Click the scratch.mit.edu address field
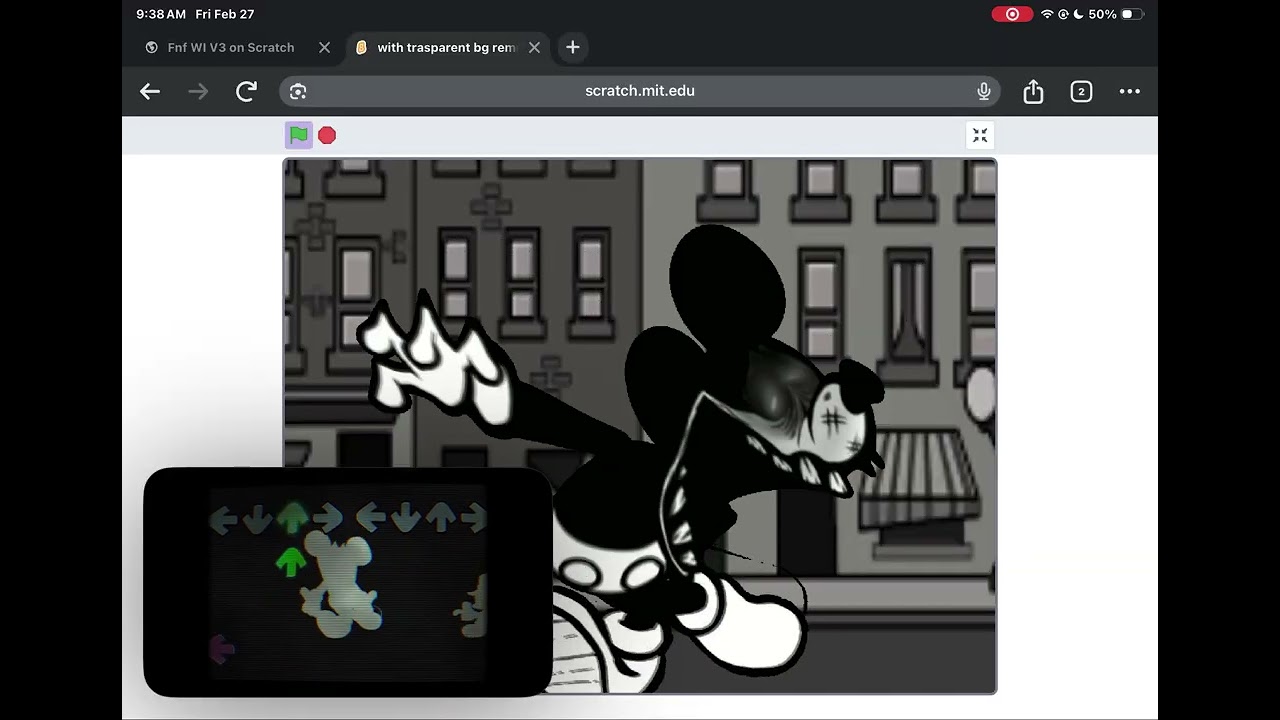 click(x=640, y=91)
